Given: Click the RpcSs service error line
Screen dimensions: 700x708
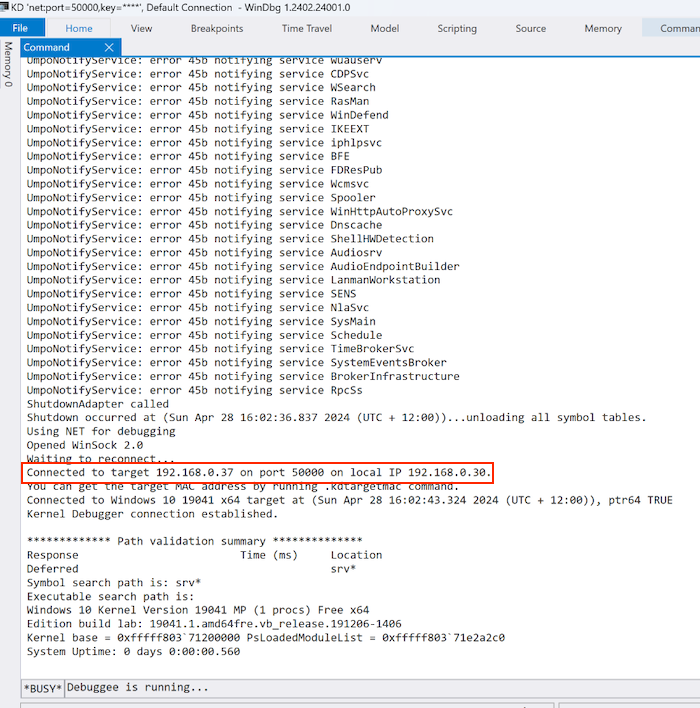Looking at the screenshot, I should pos(194,390).
